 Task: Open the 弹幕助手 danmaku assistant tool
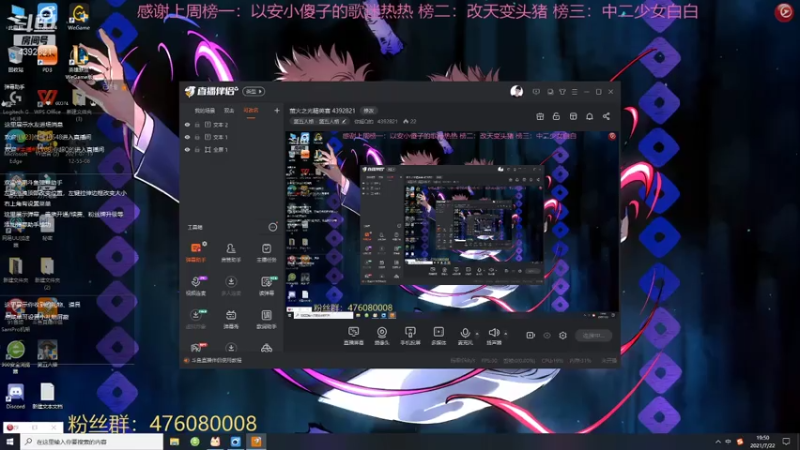coord(196,253)
